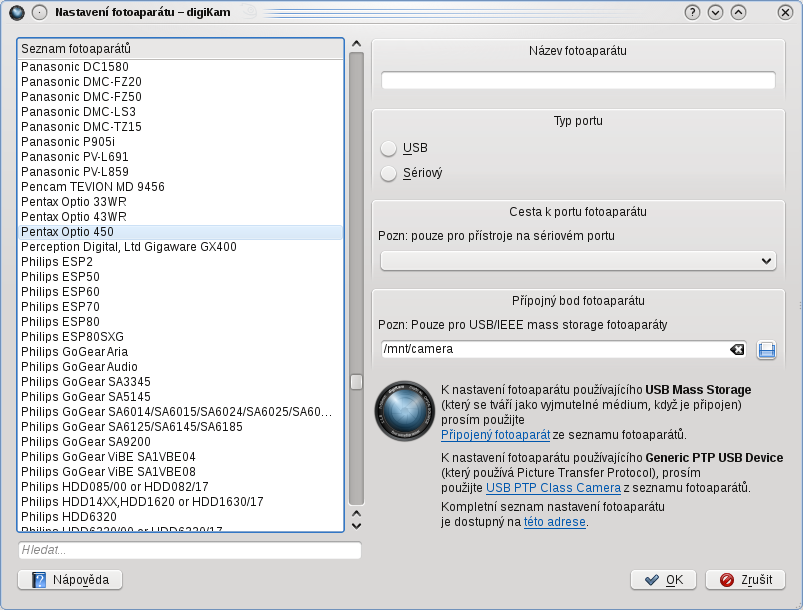
Task: Click the digiKam window menu icon
Action: tap(16, 12)
